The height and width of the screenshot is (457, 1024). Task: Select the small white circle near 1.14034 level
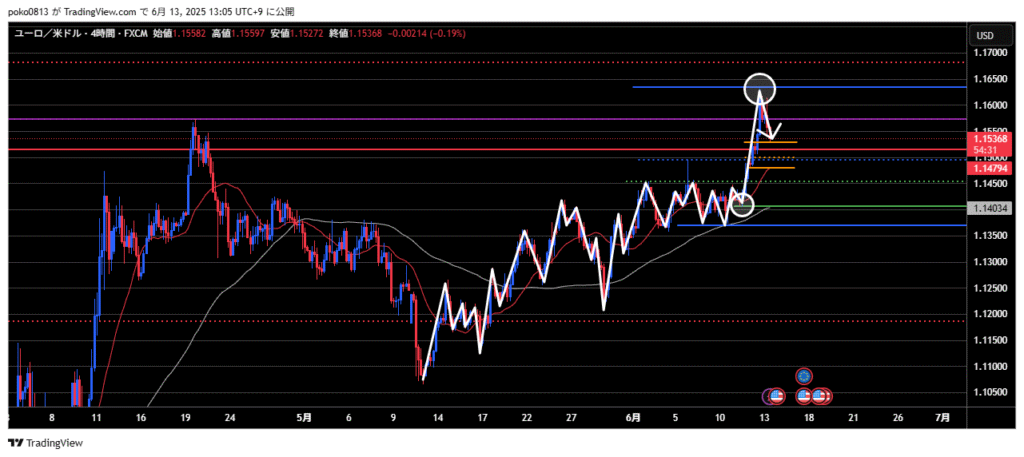[741, 205]
